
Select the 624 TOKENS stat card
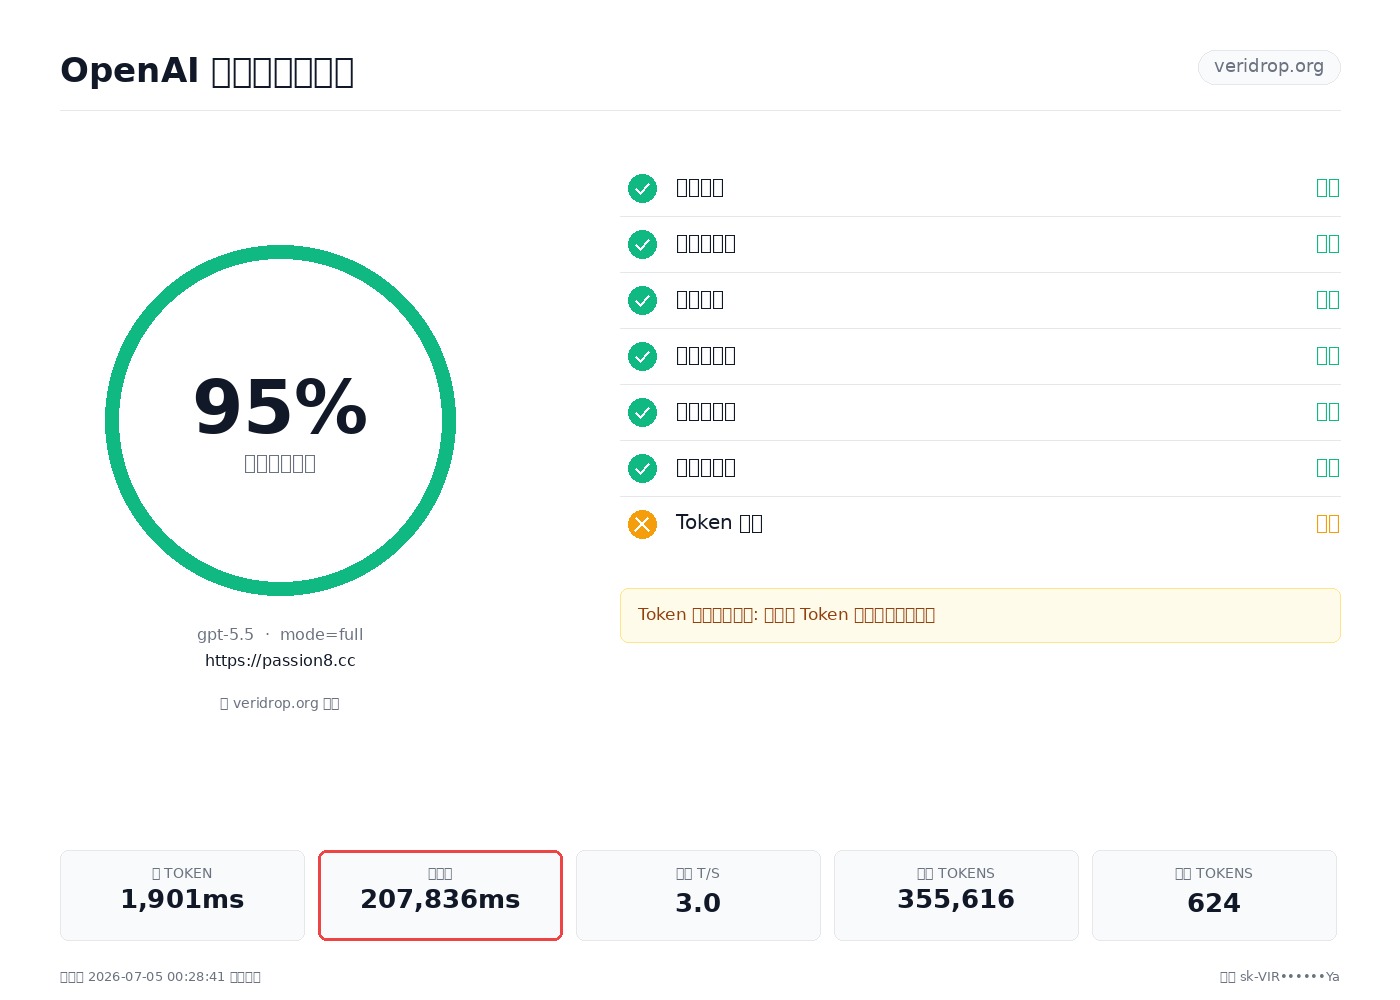point(1214,895)
